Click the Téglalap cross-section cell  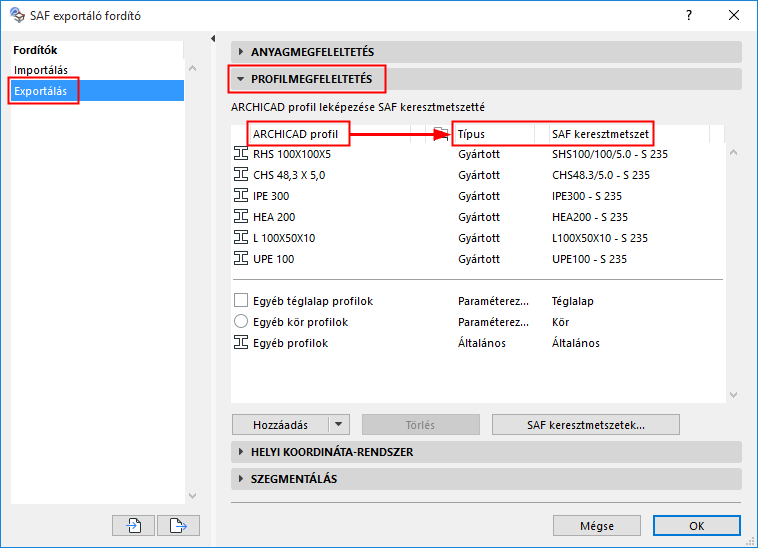tap(573, 301)
